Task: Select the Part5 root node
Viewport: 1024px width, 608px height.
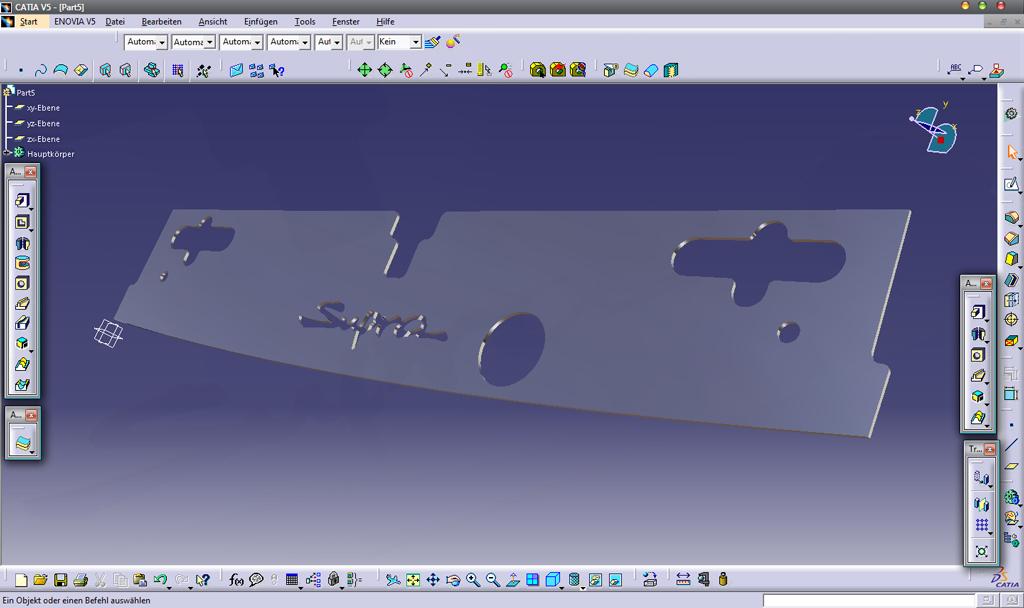Action: (25, 93)
